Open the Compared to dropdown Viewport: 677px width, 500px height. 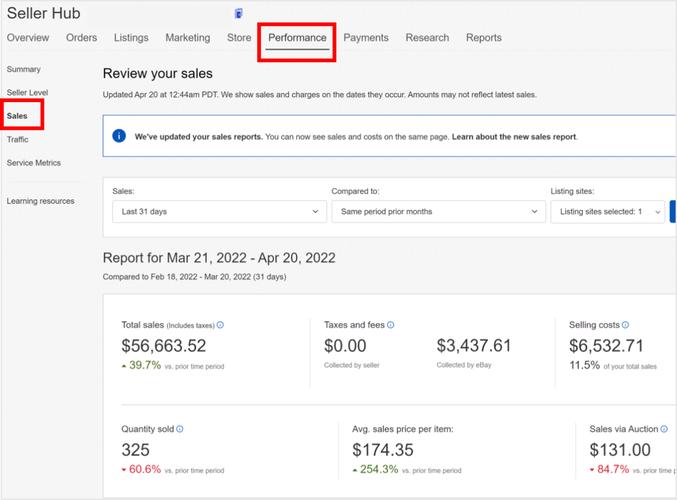(x=439, y=212)
